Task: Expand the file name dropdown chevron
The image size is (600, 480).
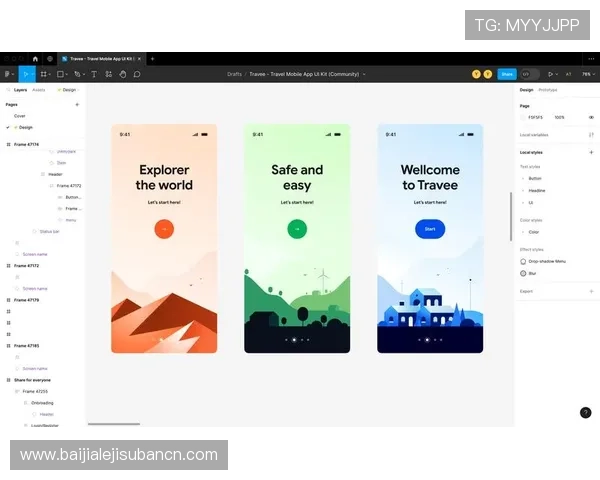Action: [364, 74]
